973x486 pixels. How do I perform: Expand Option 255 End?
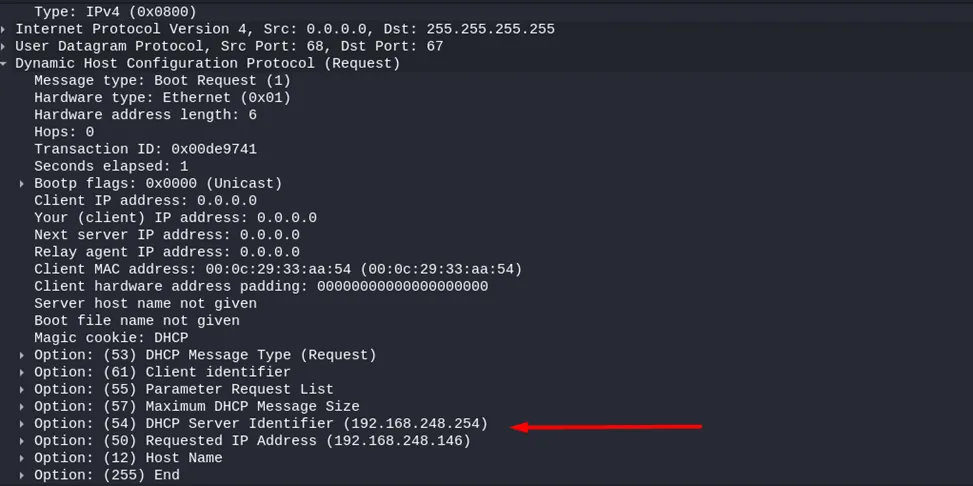coord(22,475)
